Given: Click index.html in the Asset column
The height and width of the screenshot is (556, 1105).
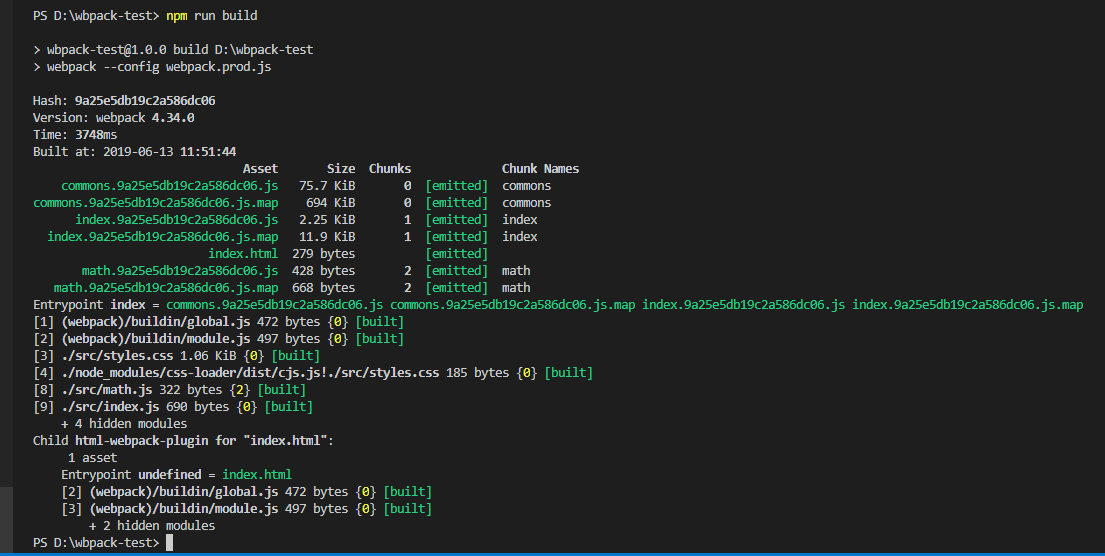Looking at the screenshot, I should pyautogui.click(x=243, y=253).
